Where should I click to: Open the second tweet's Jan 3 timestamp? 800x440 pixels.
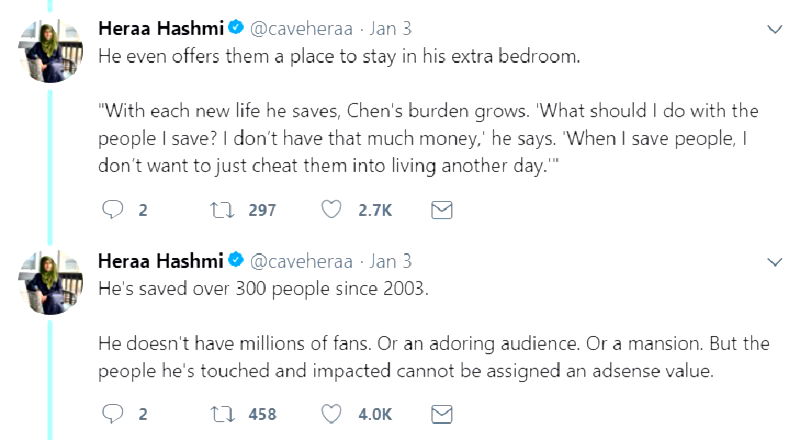(x=391, y=262)
